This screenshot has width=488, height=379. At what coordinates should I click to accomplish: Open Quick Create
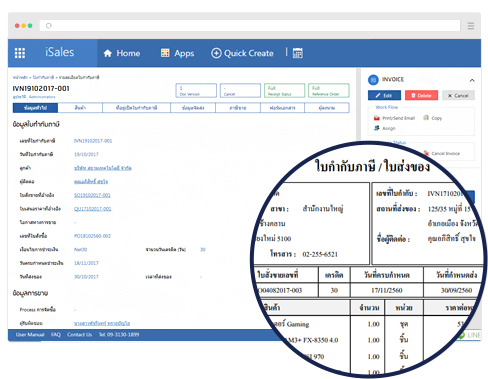pyautogui.click(x=242, y=53)
